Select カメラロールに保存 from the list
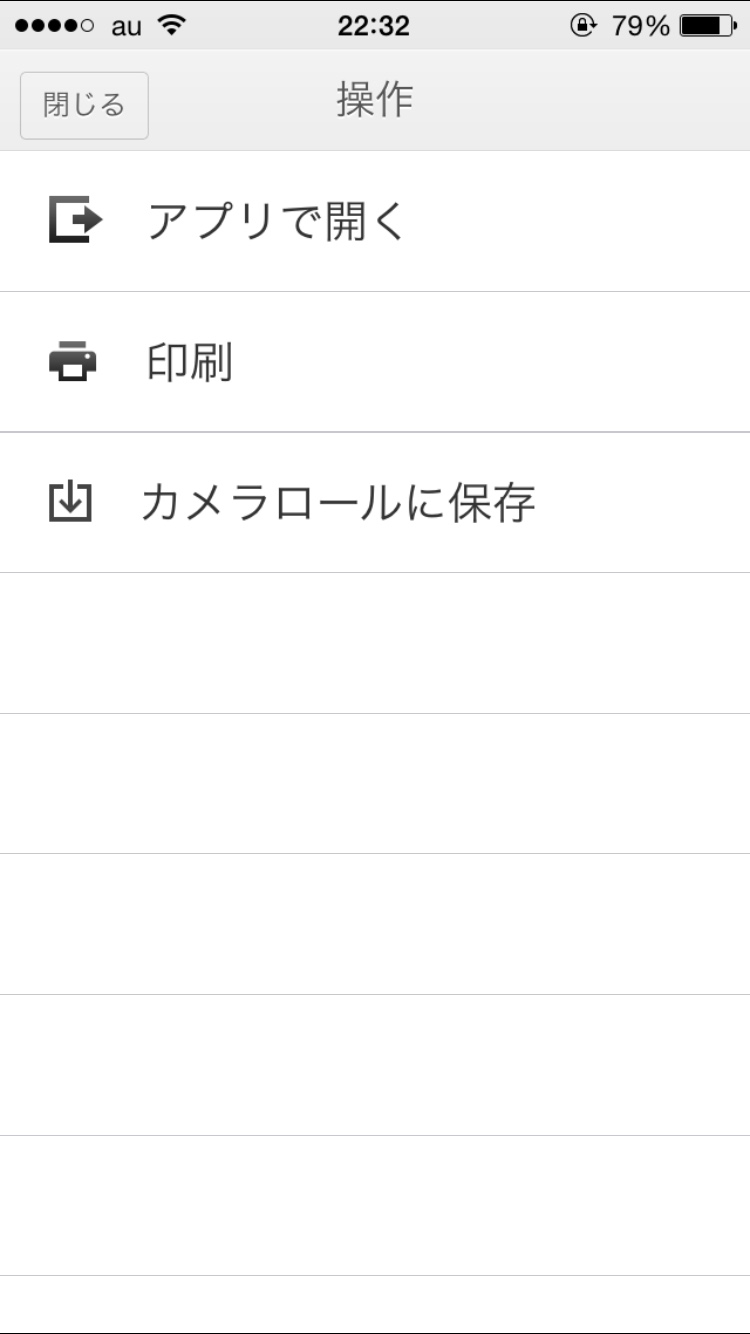The image size is (750, 1334). coord(338,502)
